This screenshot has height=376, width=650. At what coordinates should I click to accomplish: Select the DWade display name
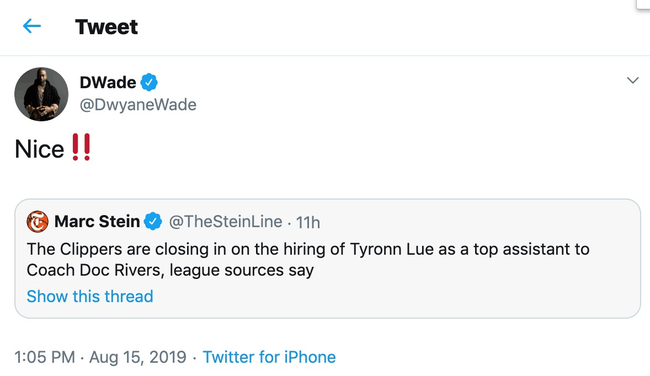point(108,82)
